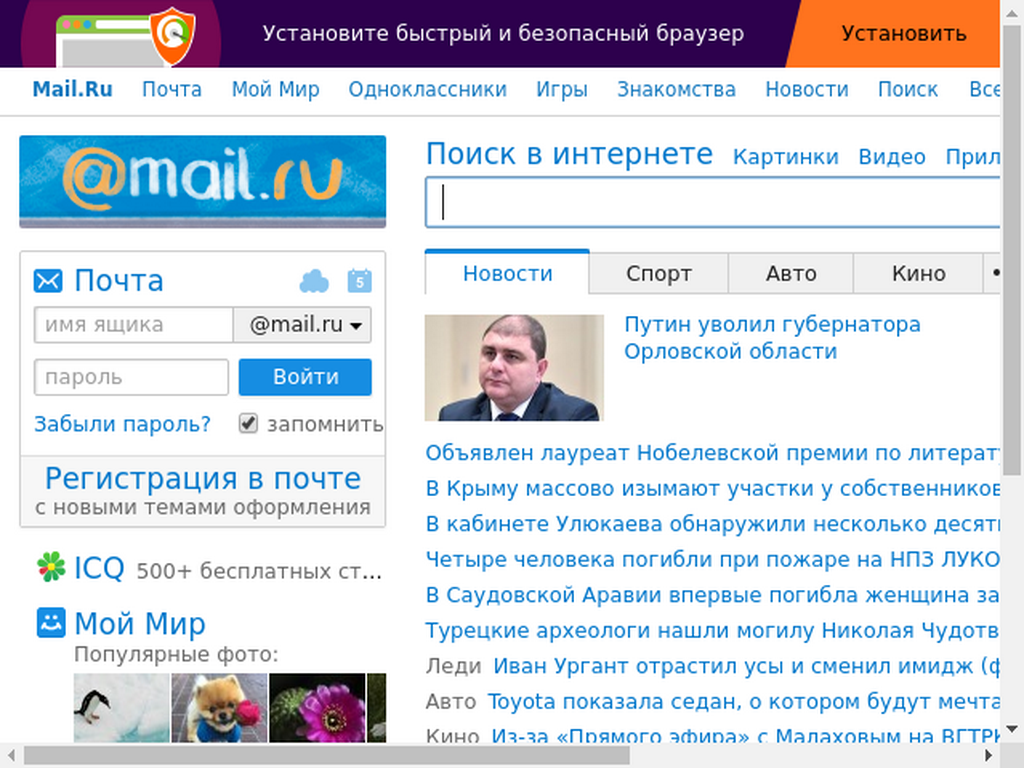Click the vertical scrollbar thumb

tap(1012, 248)
